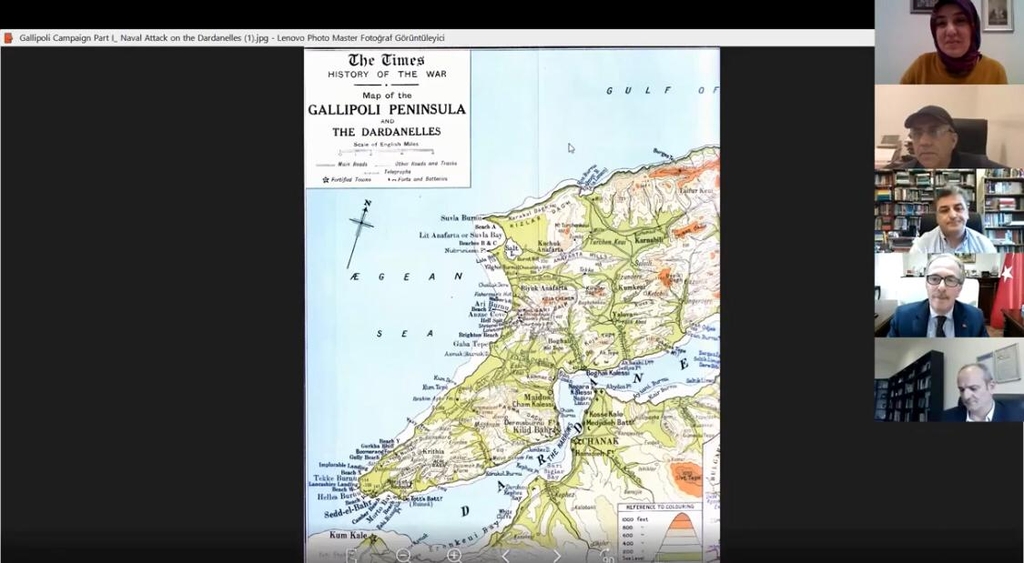Click the zoom out magnifier icon
This screenshot has width=1024, height=563.
tap(403, 555)
